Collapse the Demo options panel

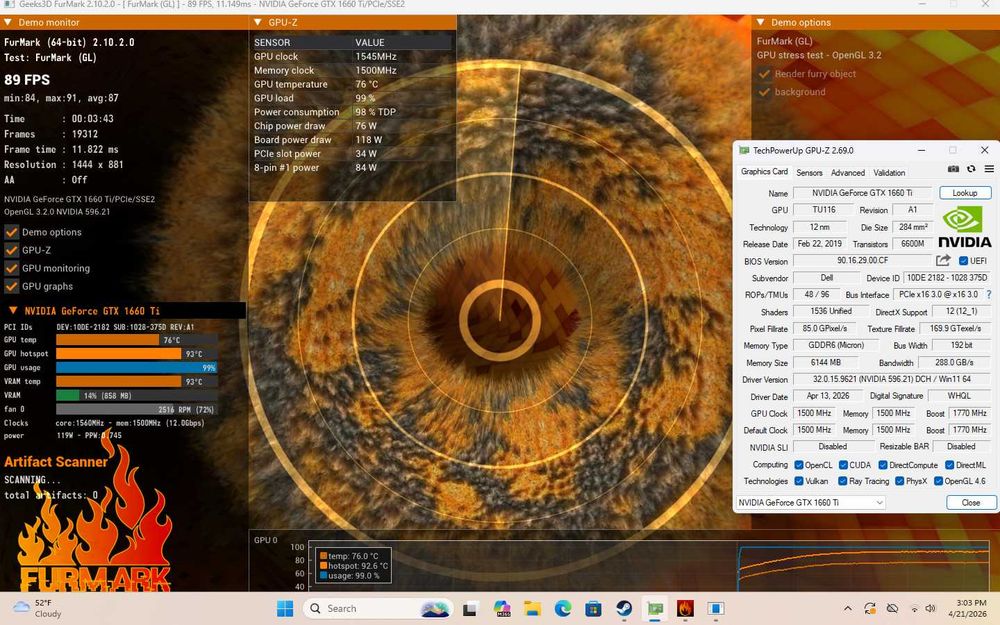coord(760,22)
